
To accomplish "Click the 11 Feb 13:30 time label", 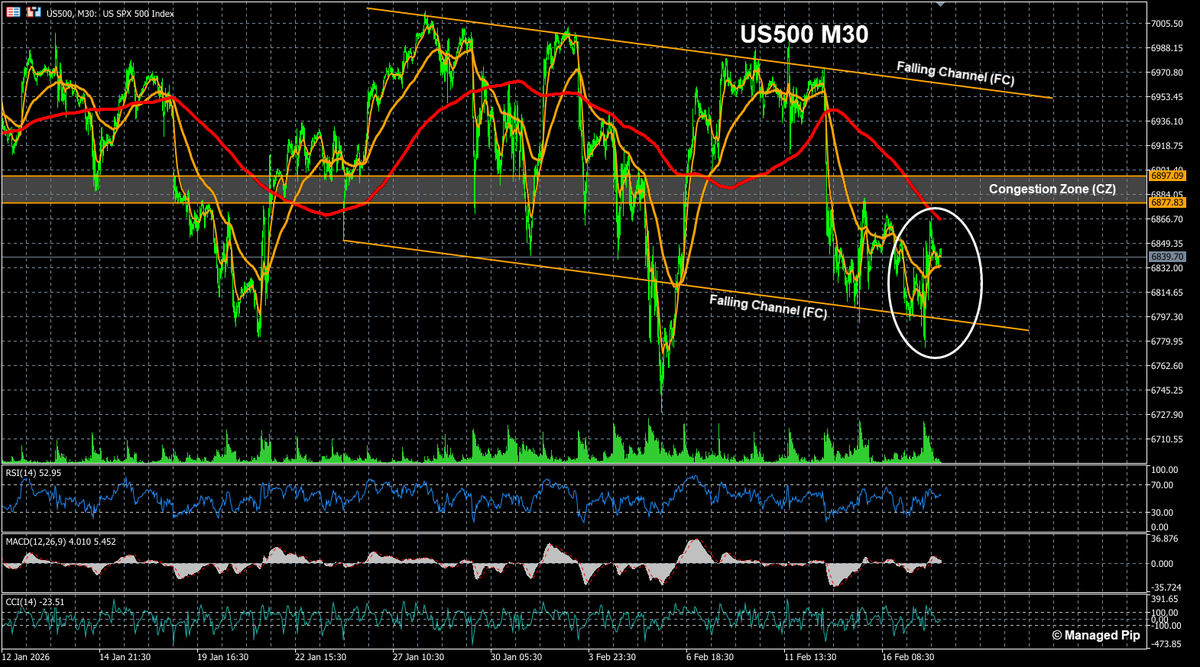I will click(811, 657).
